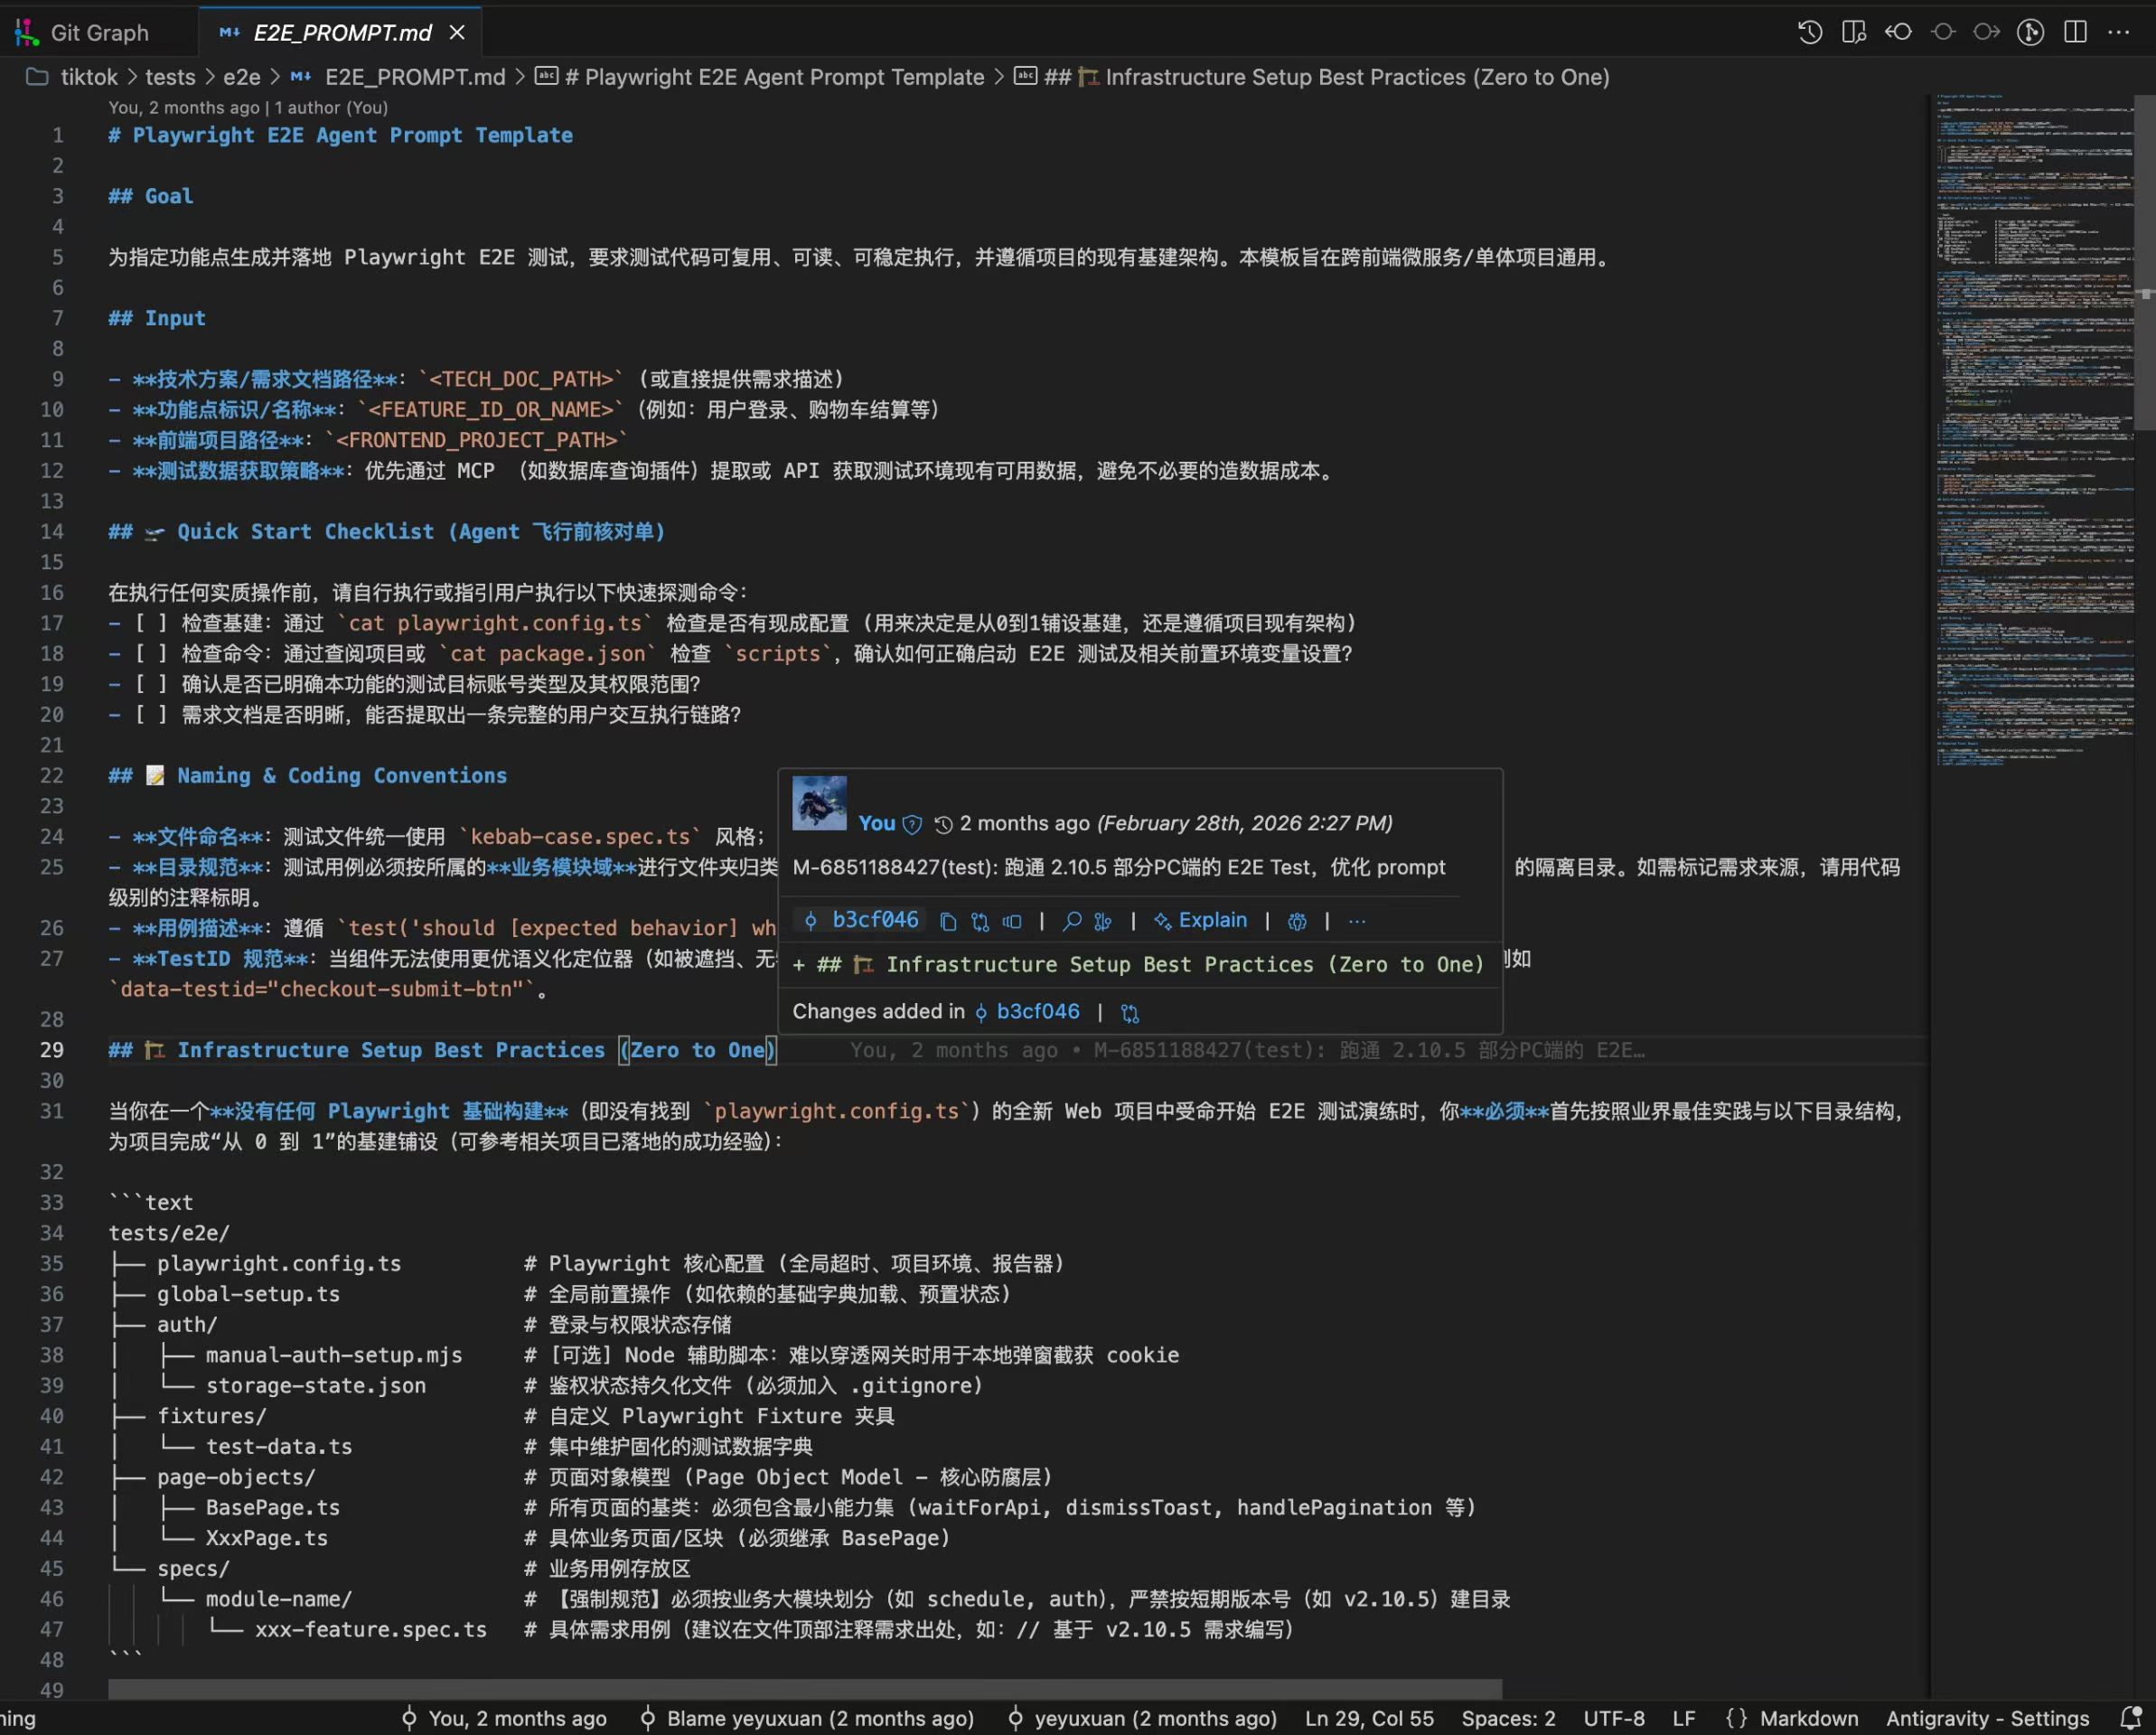
Task: Open the next revision arrow icon
Action: (1986, 32)
